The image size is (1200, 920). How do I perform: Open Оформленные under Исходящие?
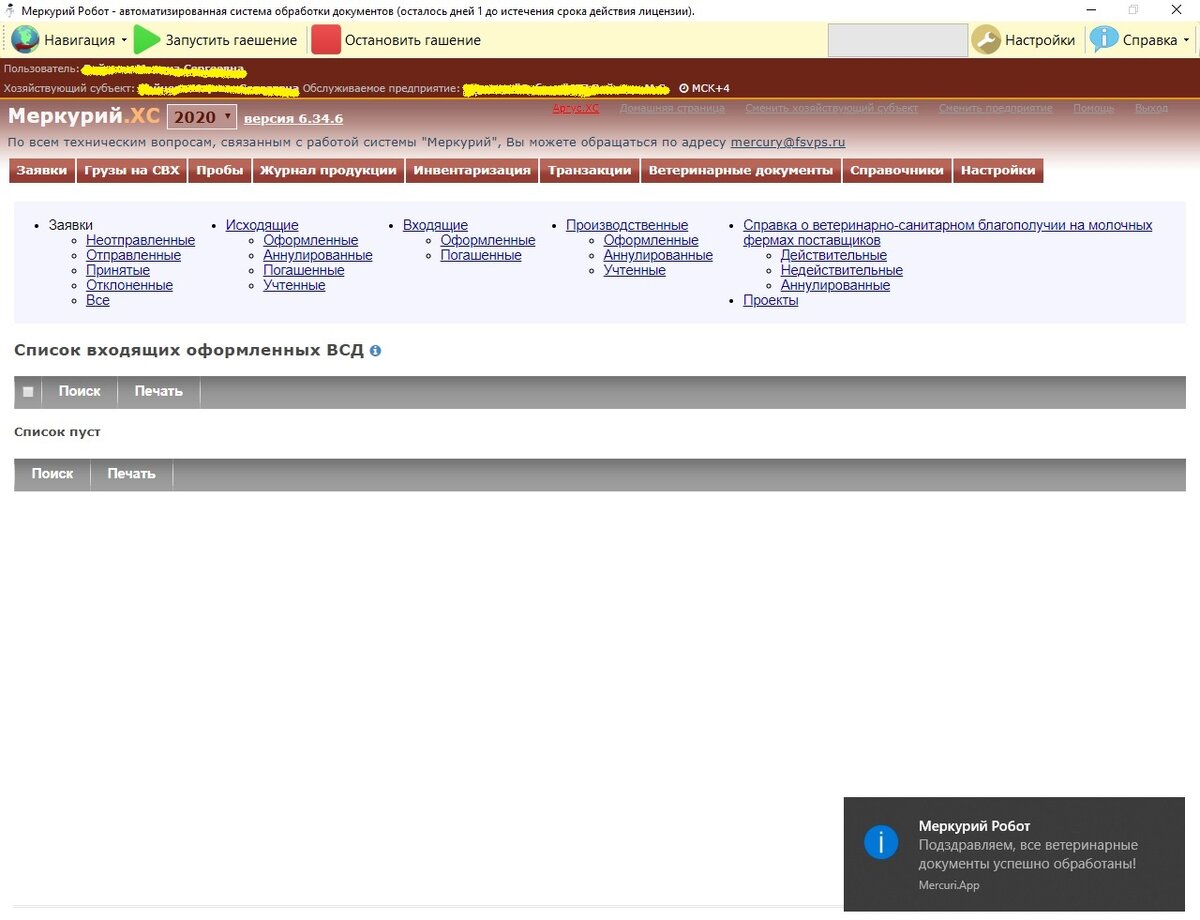311,240
